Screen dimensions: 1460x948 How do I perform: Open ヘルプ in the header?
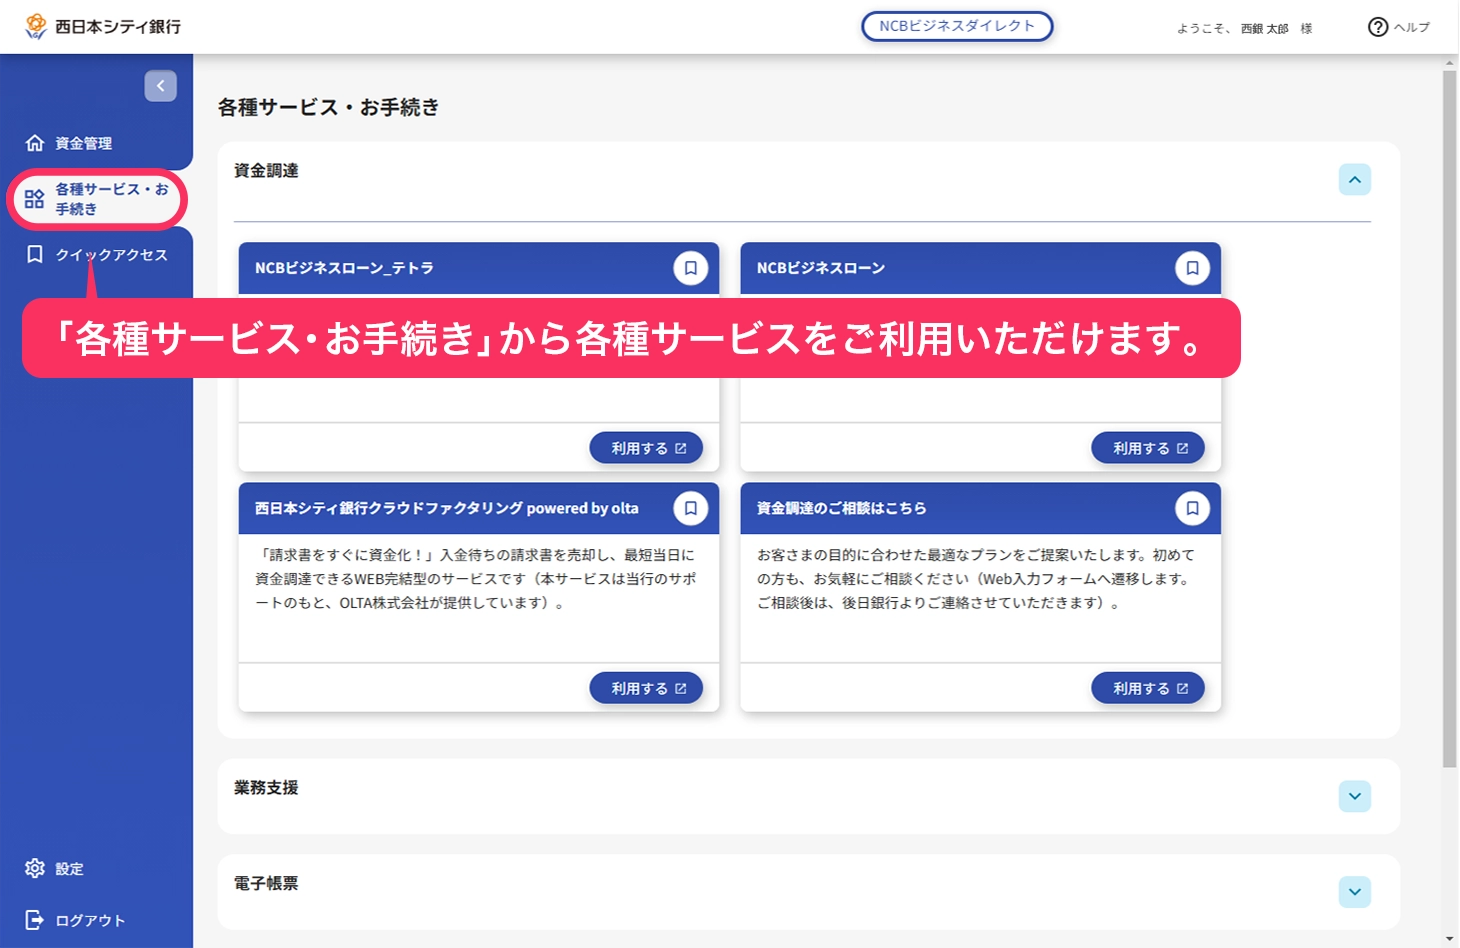tap(1399, 27)
